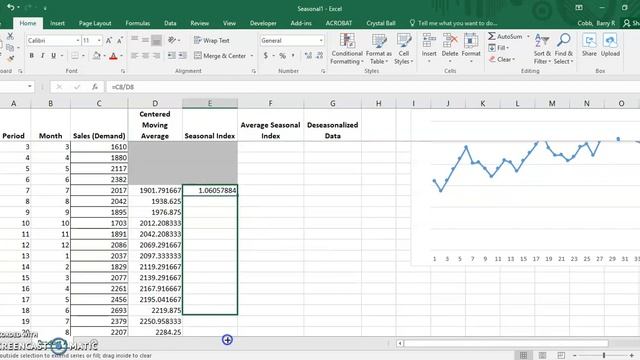Click Merge & Center button
This screenshot has height=360, width=640.
(220, 56)
